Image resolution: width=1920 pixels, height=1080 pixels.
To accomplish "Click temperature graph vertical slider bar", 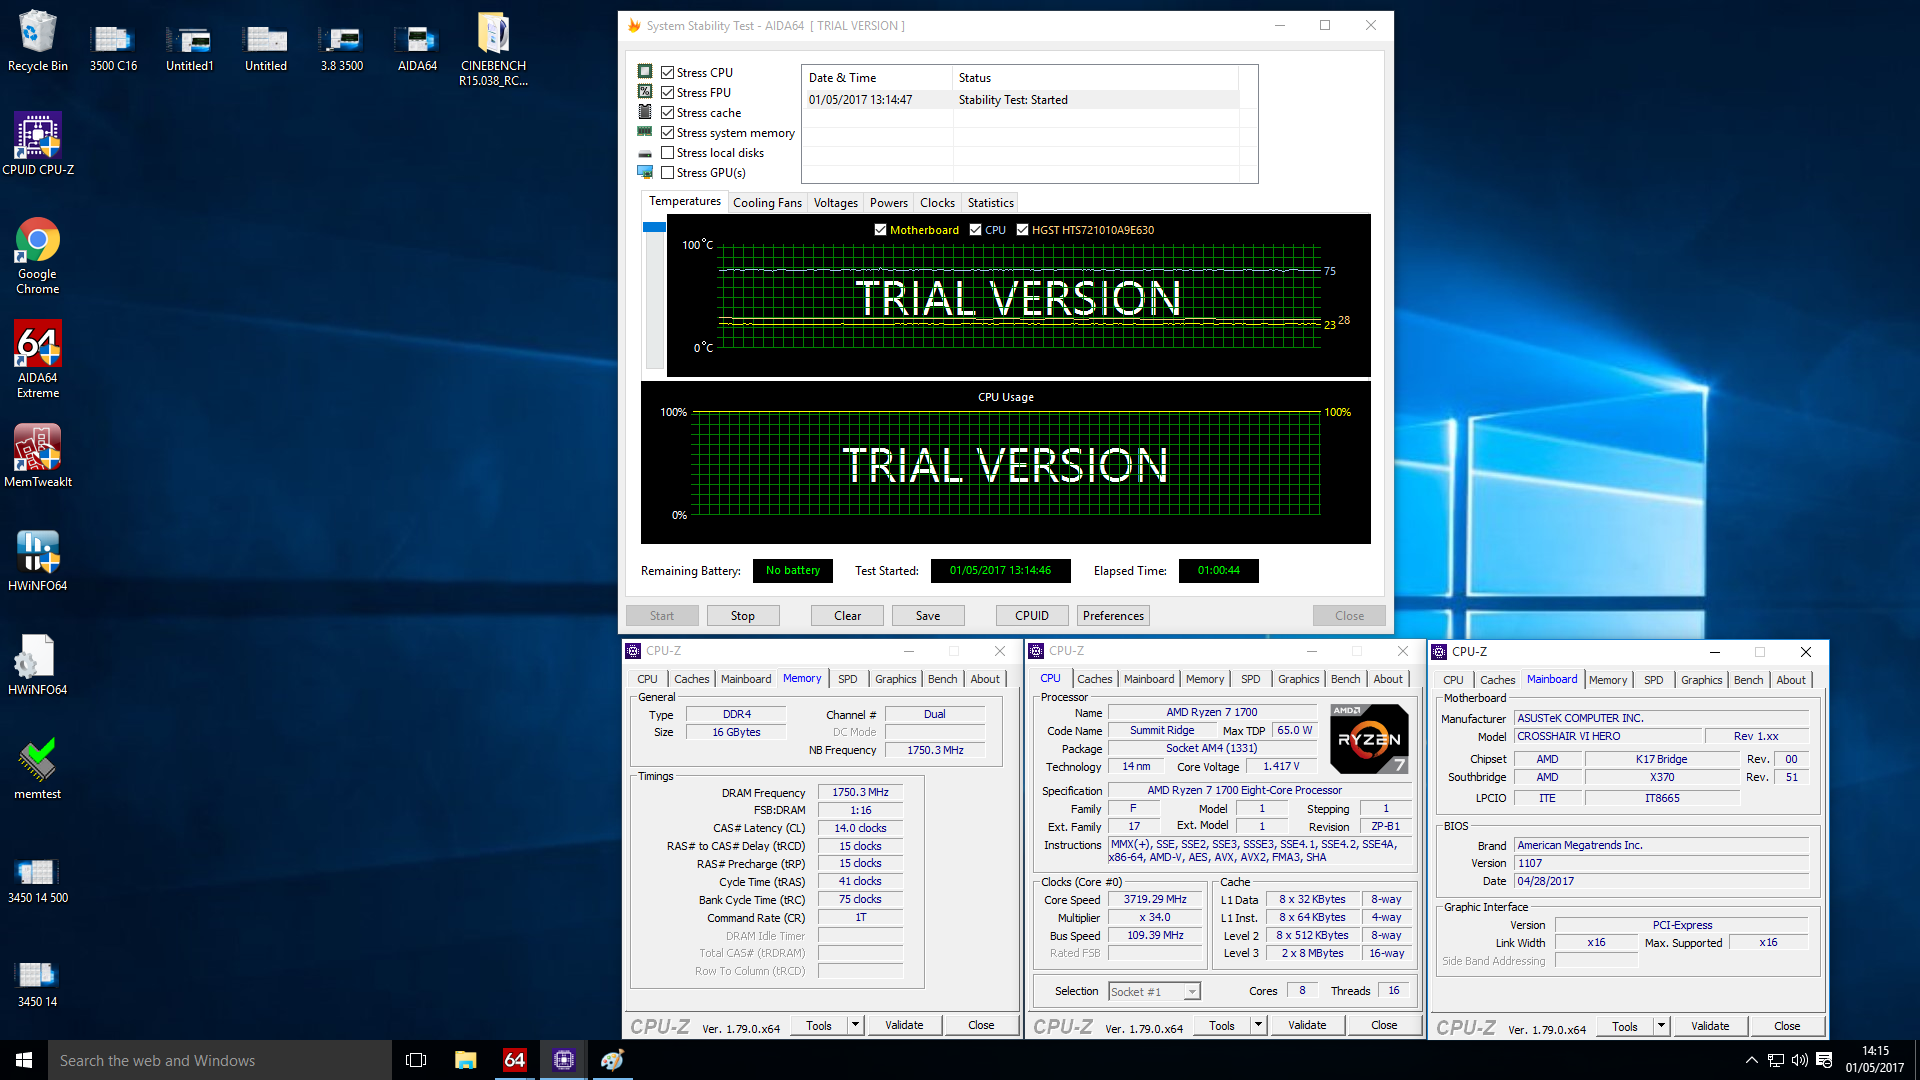I will [x=654, y=296].
